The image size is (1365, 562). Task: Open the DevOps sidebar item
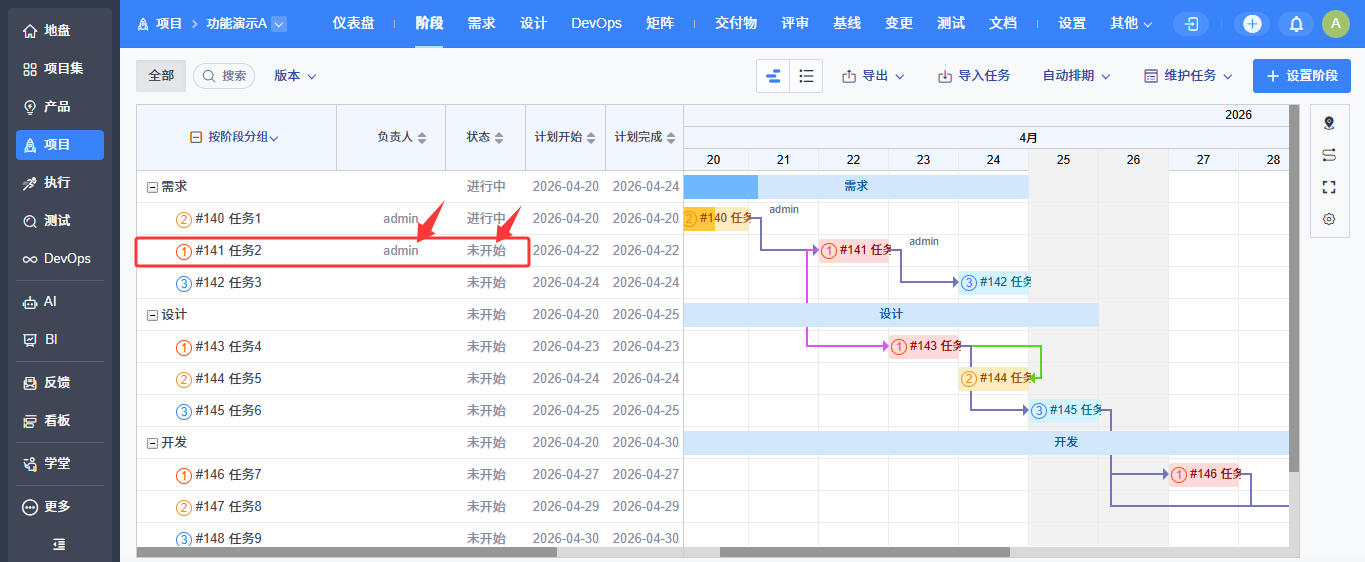(60, 259)
